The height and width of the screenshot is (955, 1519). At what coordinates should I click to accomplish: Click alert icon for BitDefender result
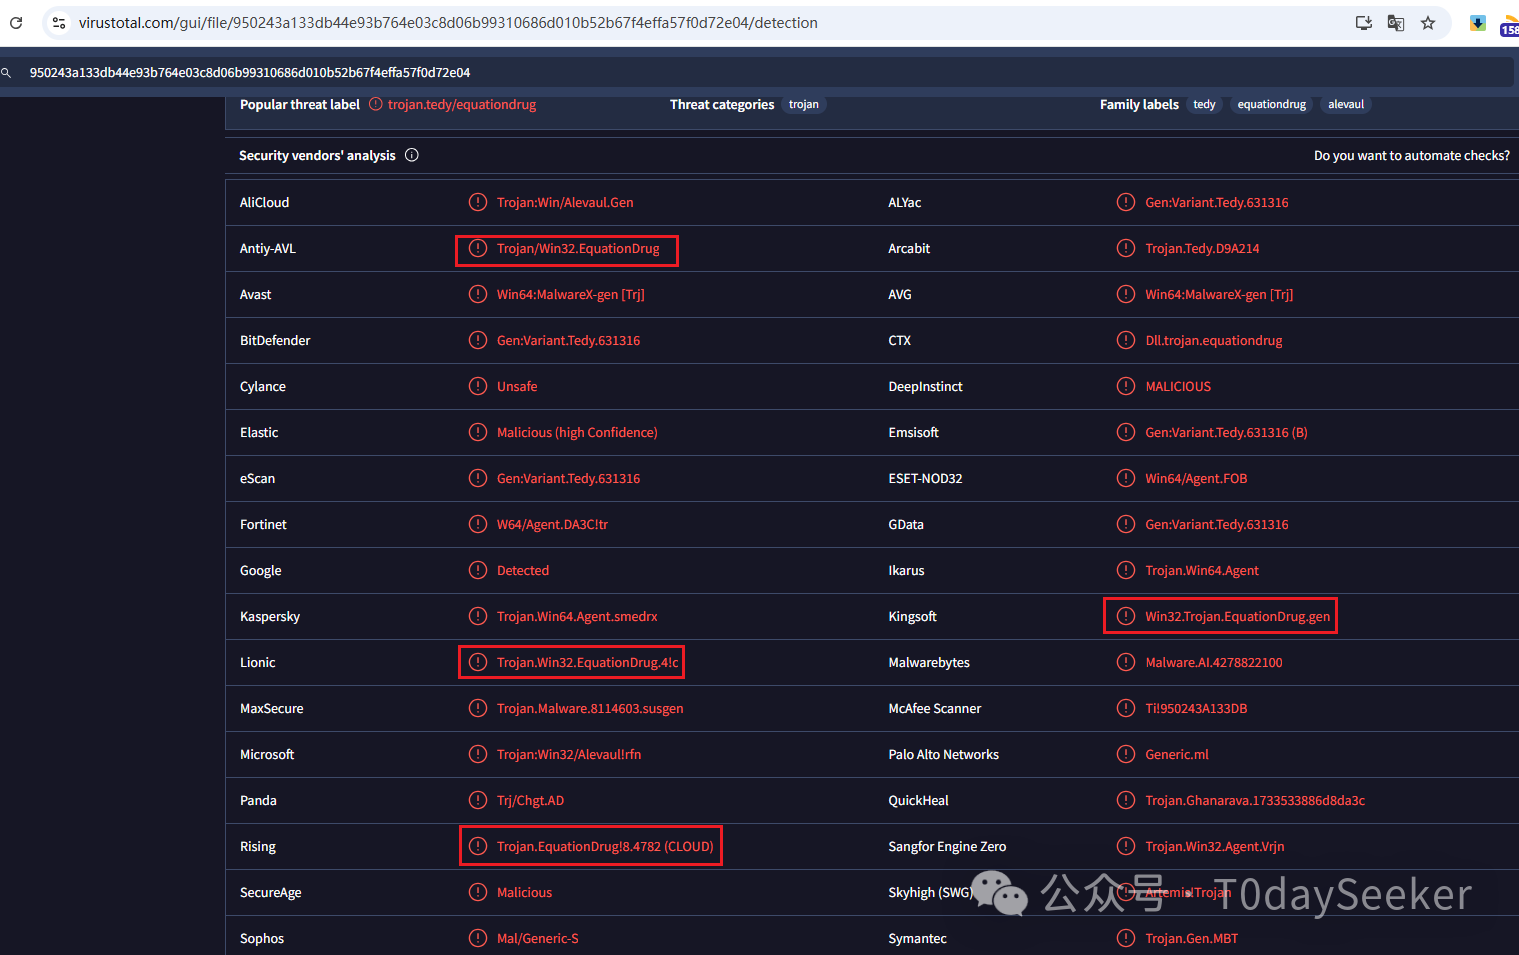click(x=478, y=340)
